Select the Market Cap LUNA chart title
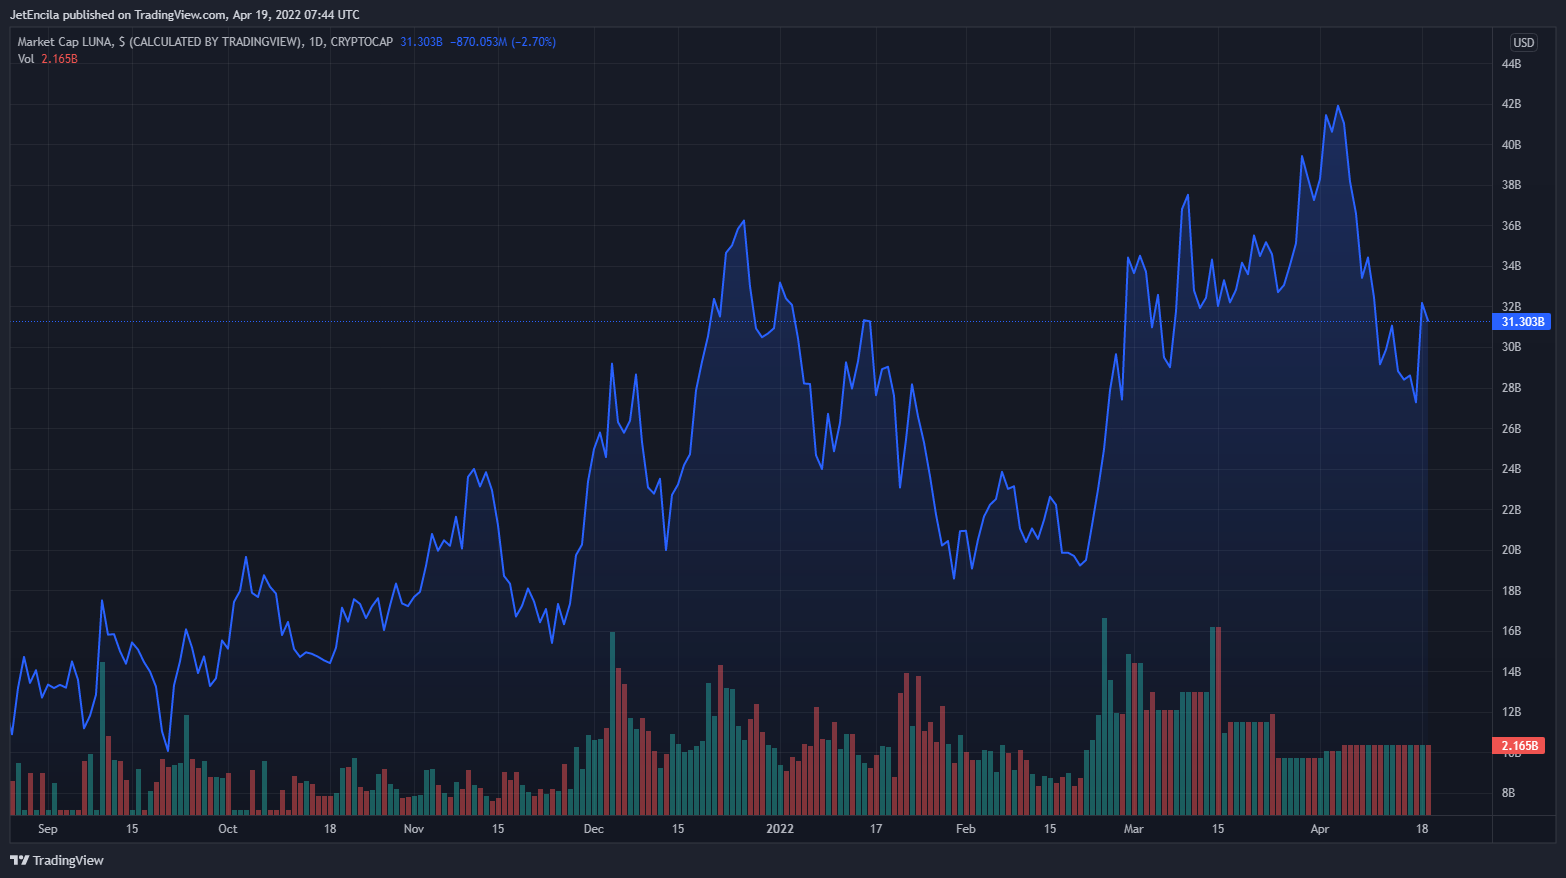Viewport: 1566px width, 878px height. (205, 42)
